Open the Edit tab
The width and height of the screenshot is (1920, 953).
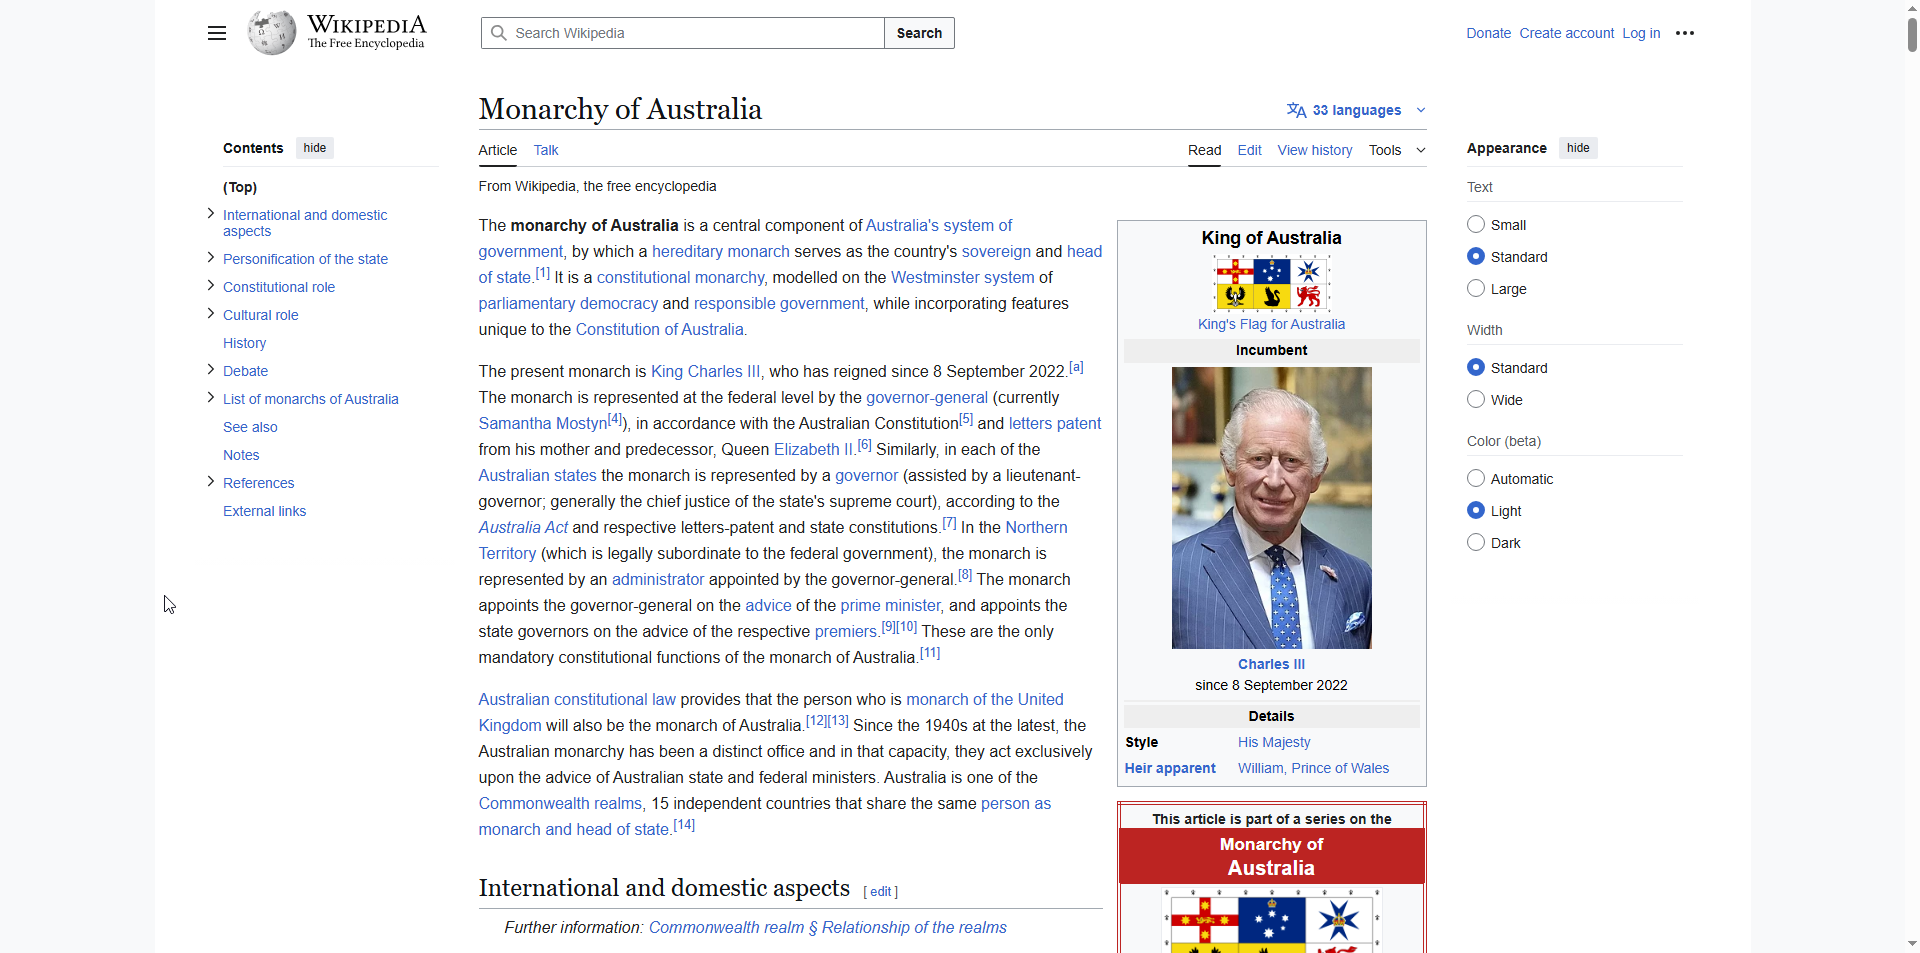coord(1249,150)
